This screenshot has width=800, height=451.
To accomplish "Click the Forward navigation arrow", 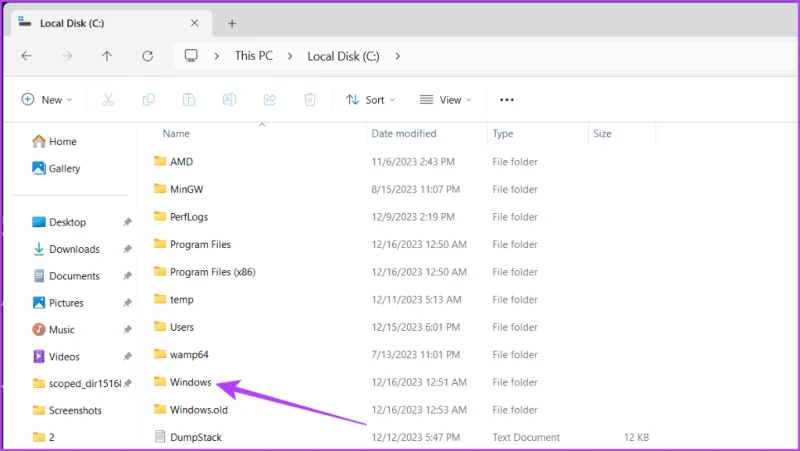I will [67, 56].
